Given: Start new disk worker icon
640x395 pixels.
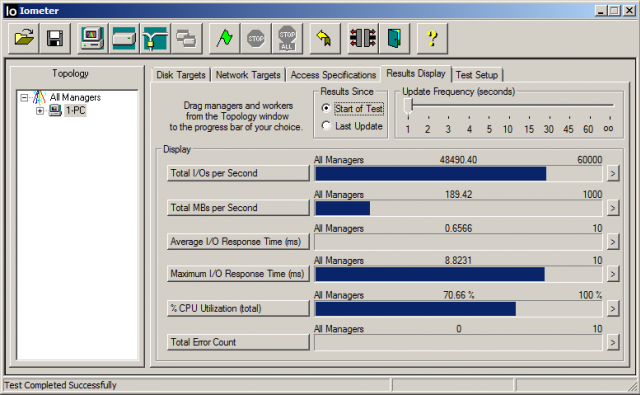Looking at the screenshot, I should click(x=124, y=38).
